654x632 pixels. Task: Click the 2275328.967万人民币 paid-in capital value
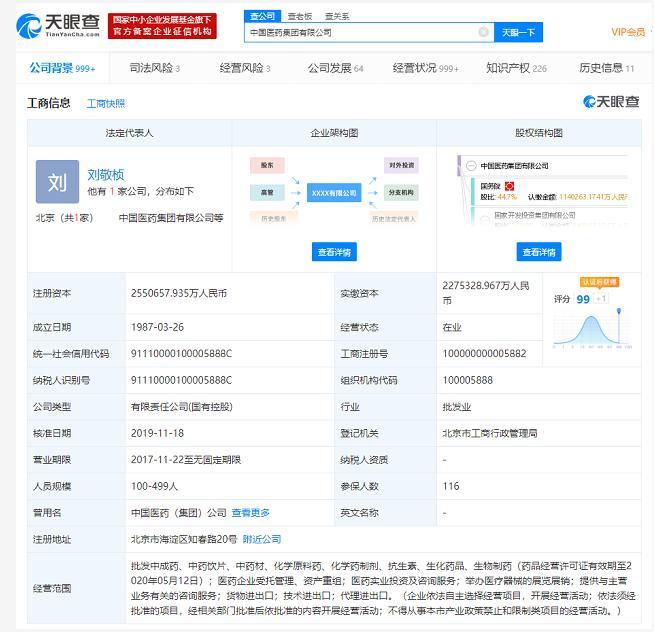[x=486, y=293]
